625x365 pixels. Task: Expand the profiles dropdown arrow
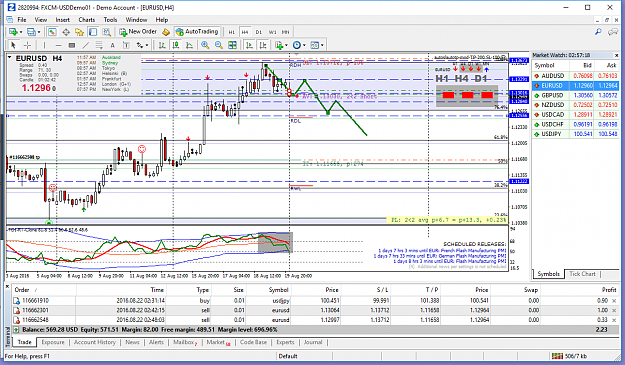click(39, 32)
